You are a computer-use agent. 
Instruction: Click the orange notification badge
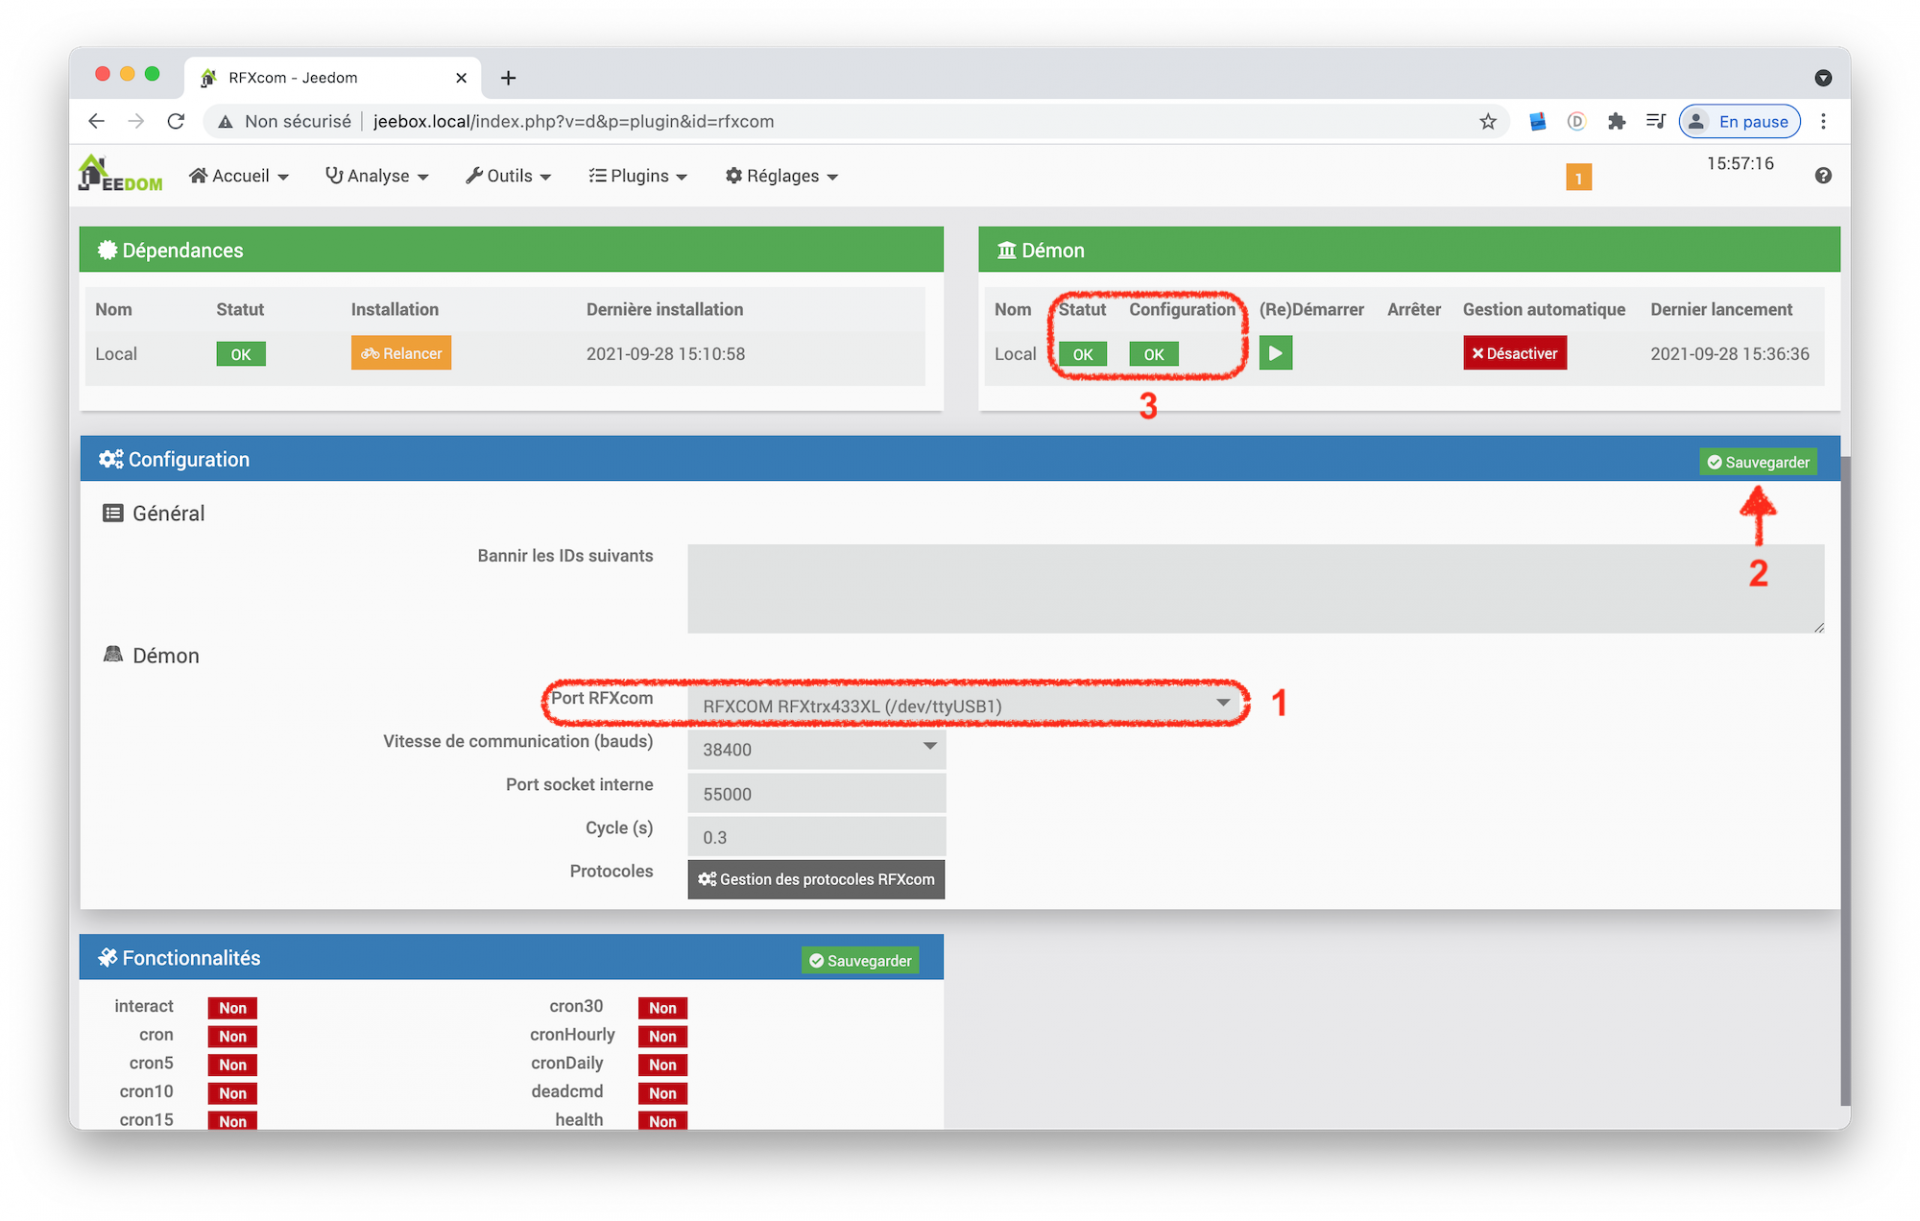click(1579, 176)
